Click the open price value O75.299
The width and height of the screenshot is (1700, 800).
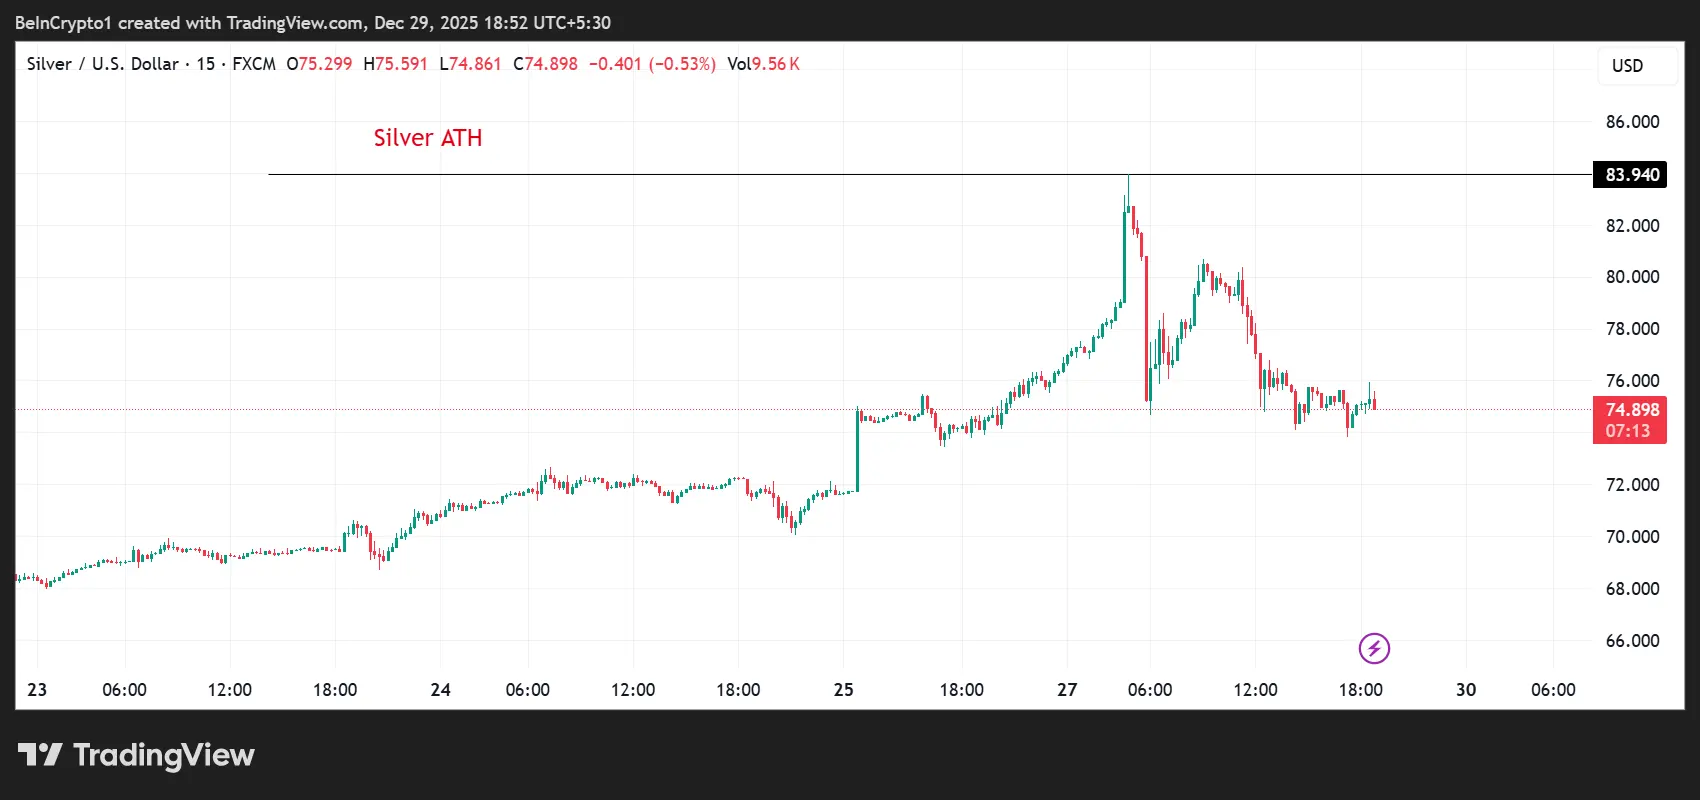(320, 64)
